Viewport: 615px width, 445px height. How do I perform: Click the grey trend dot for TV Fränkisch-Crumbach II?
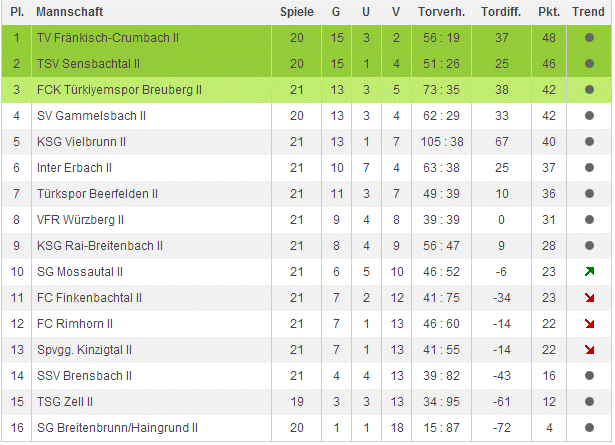pyautogui.click(x=589, y=37)
